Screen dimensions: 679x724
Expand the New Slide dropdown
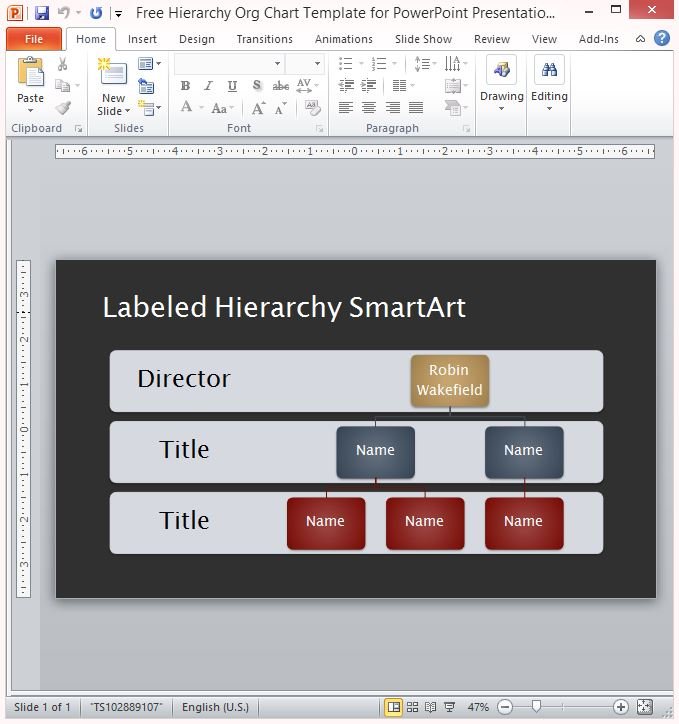tap(113, 111)
